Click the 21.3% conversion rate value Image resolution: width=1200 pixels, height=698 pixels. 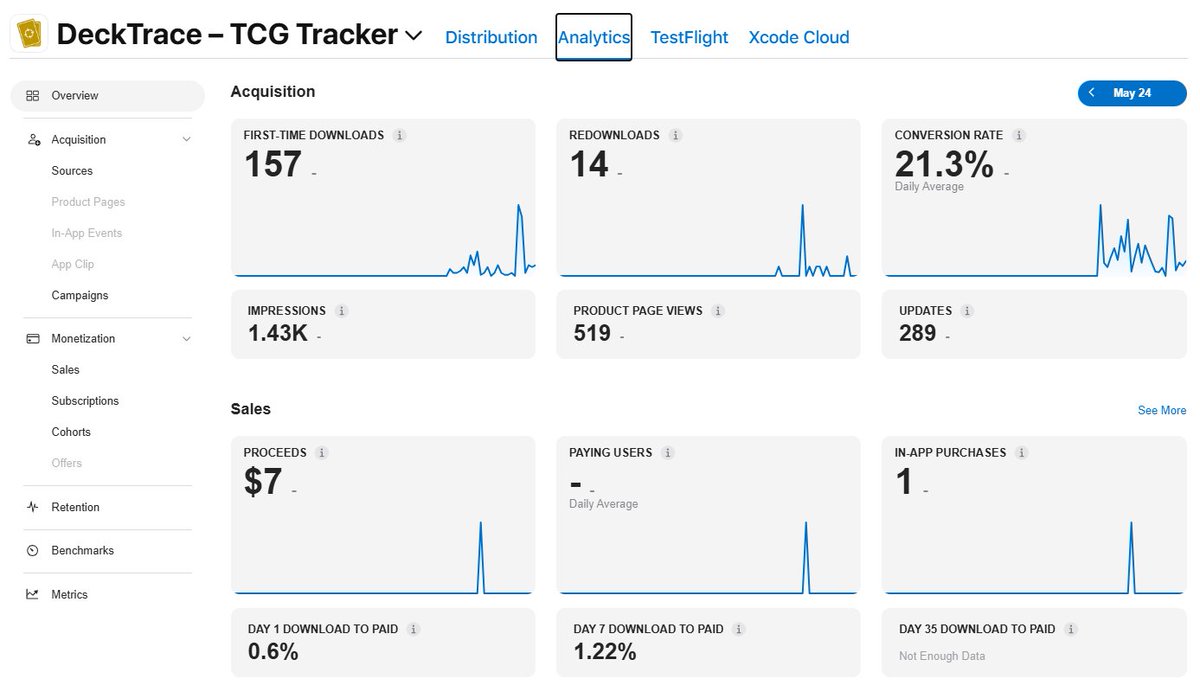coord(944,164)
